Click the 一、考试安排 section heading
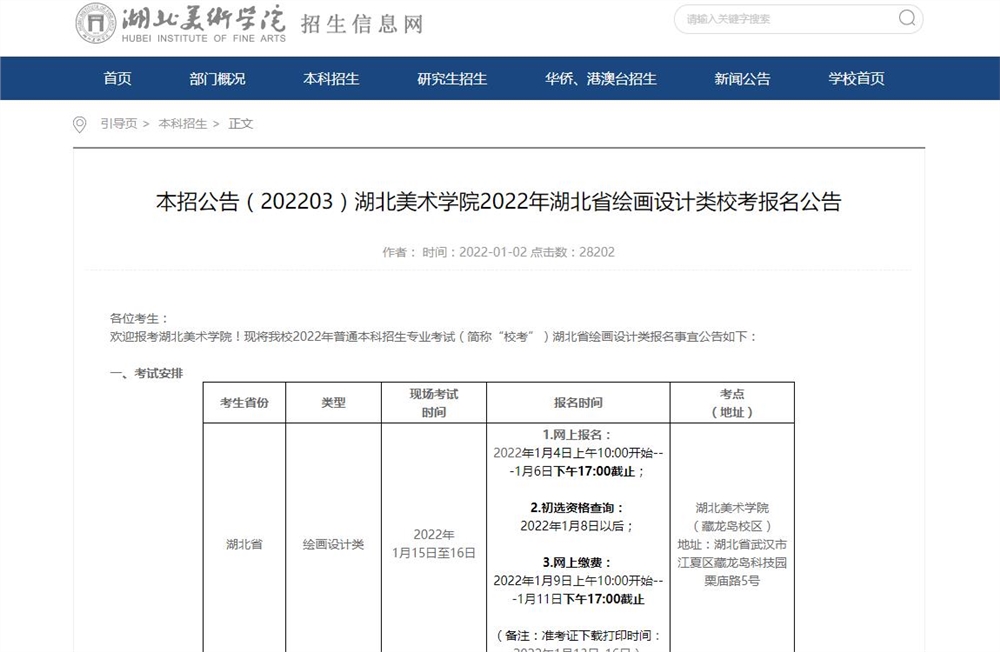The width and height of the screenshot is (1000, 652). pos(147,373)
